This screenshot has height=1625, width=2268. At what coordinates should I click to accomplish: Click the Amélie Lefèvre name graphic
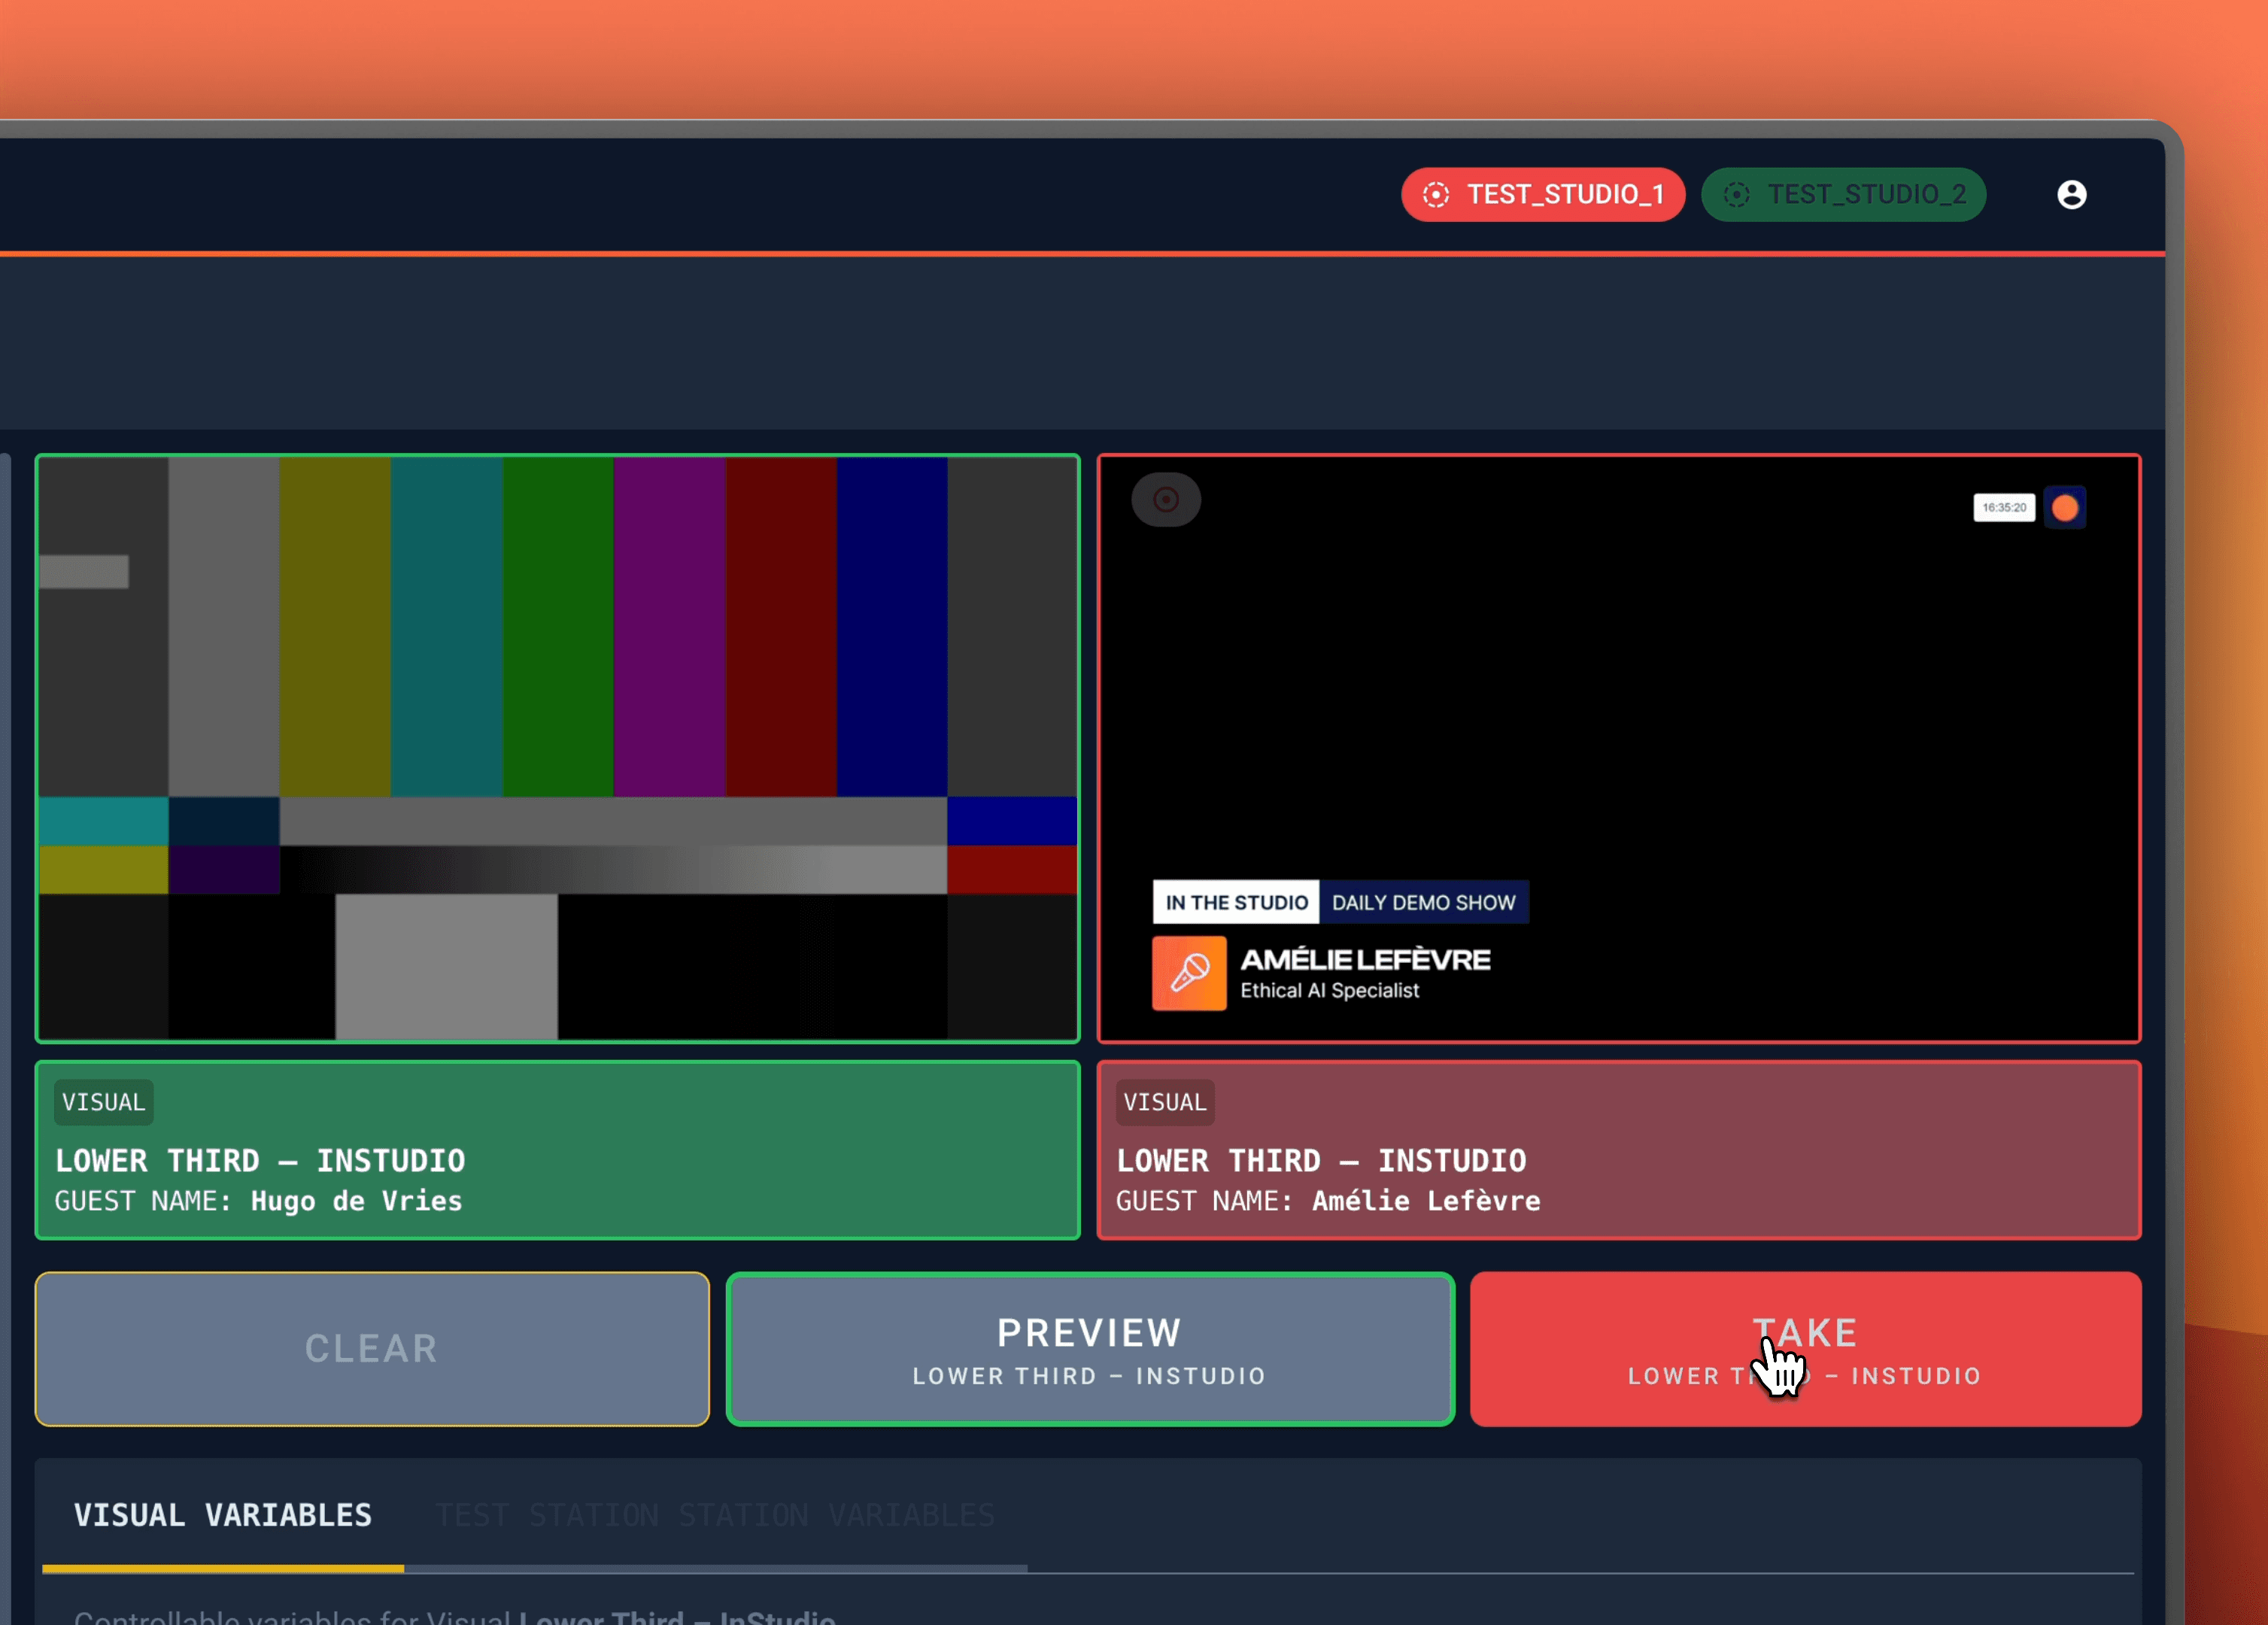click(x=1365, y=960)
